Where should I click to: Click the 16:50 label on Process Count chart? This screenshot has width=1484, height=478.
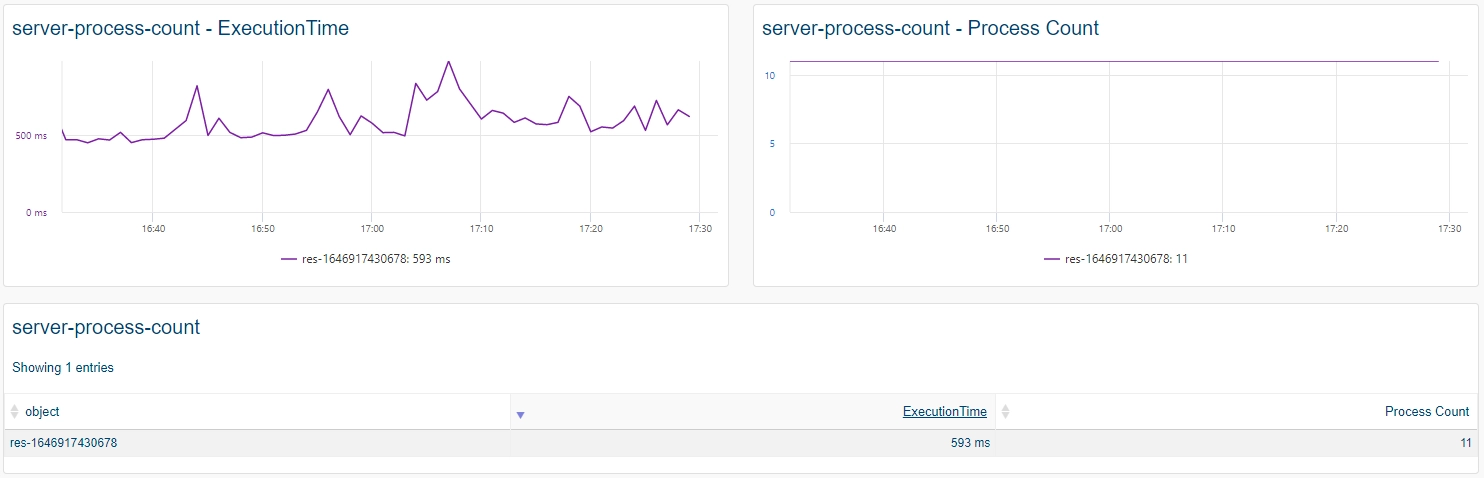point(997,229)
